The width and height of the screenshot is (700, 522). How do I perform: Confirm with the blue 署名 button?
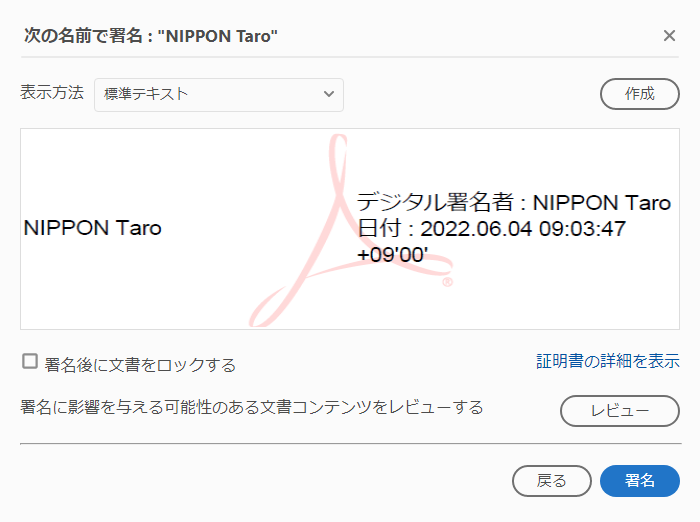point(640,481)
